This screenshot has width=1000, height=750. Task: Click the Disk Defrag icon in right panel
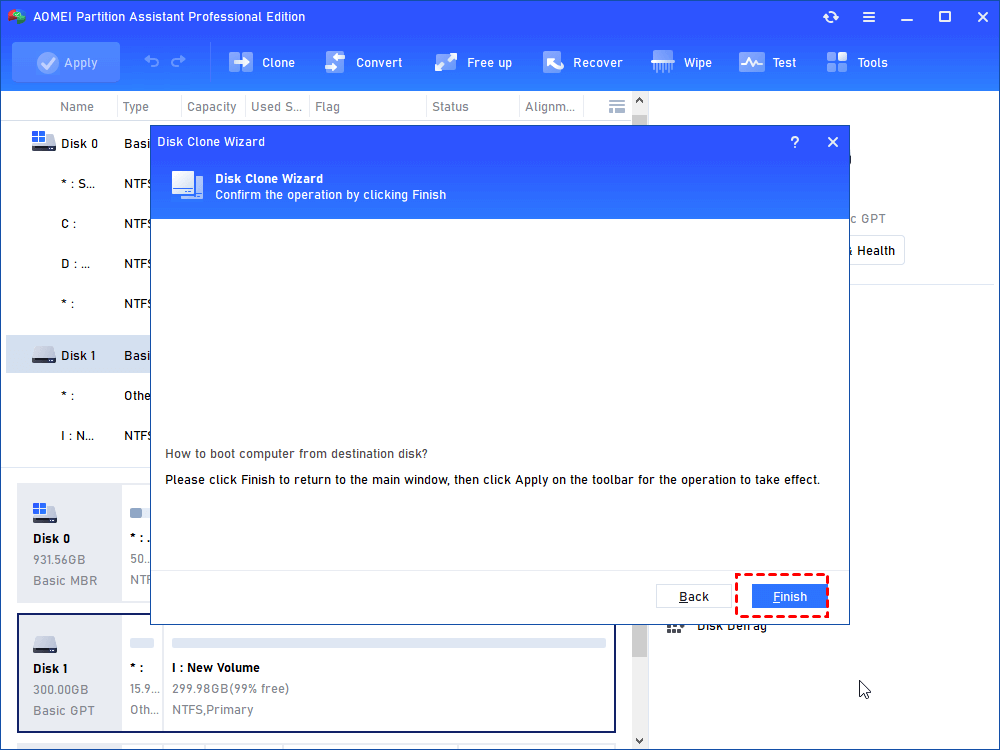click(675, 628)
